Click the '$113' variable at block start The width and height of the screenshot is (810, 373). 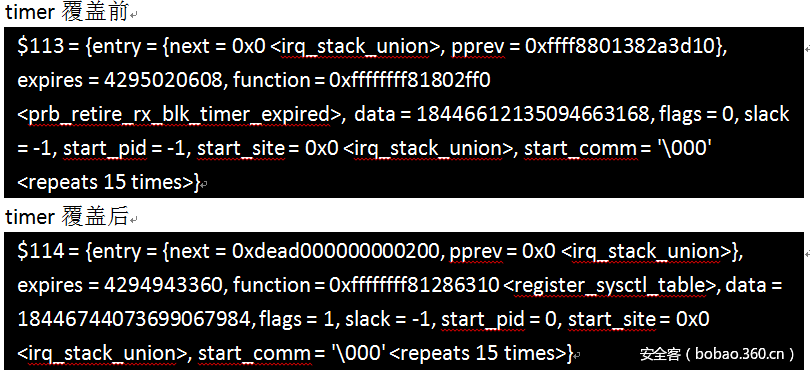coord(40,46)
